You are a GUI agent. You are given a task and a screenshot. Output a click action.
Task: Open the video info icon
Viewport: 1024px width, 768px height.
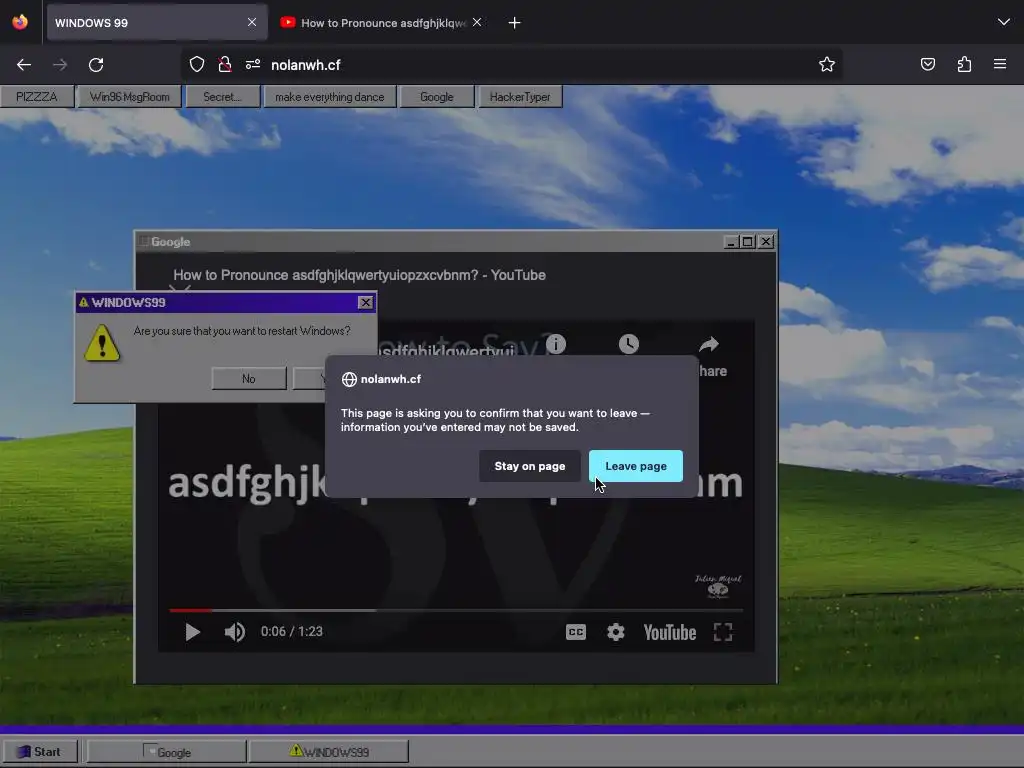tap(556, 344)
